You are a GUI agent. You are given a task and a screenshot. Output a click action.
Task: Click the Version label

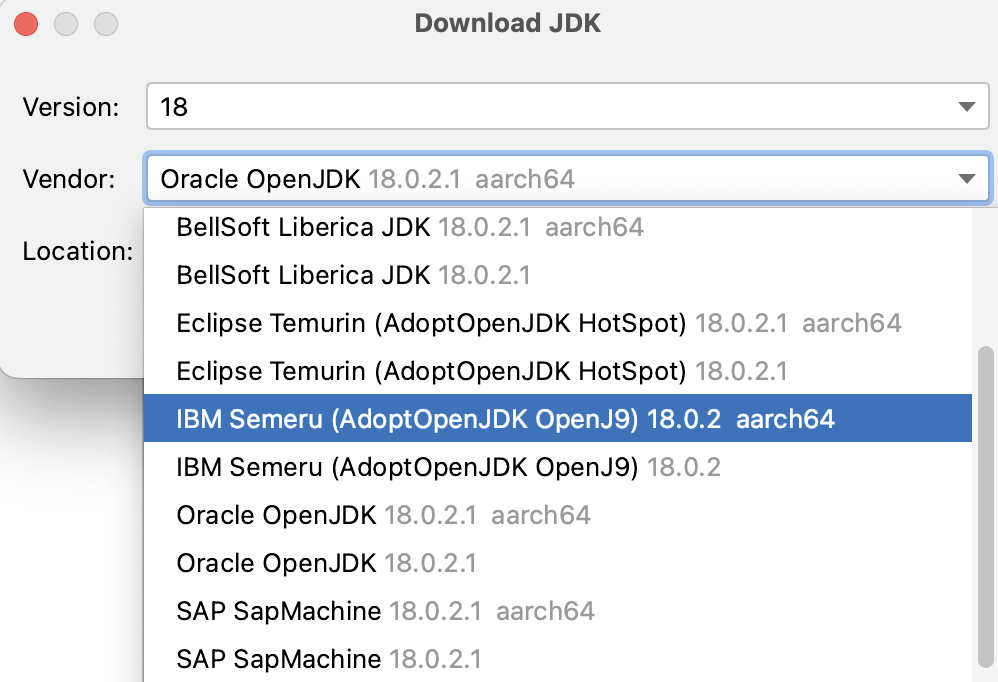(x=71, y=107)
